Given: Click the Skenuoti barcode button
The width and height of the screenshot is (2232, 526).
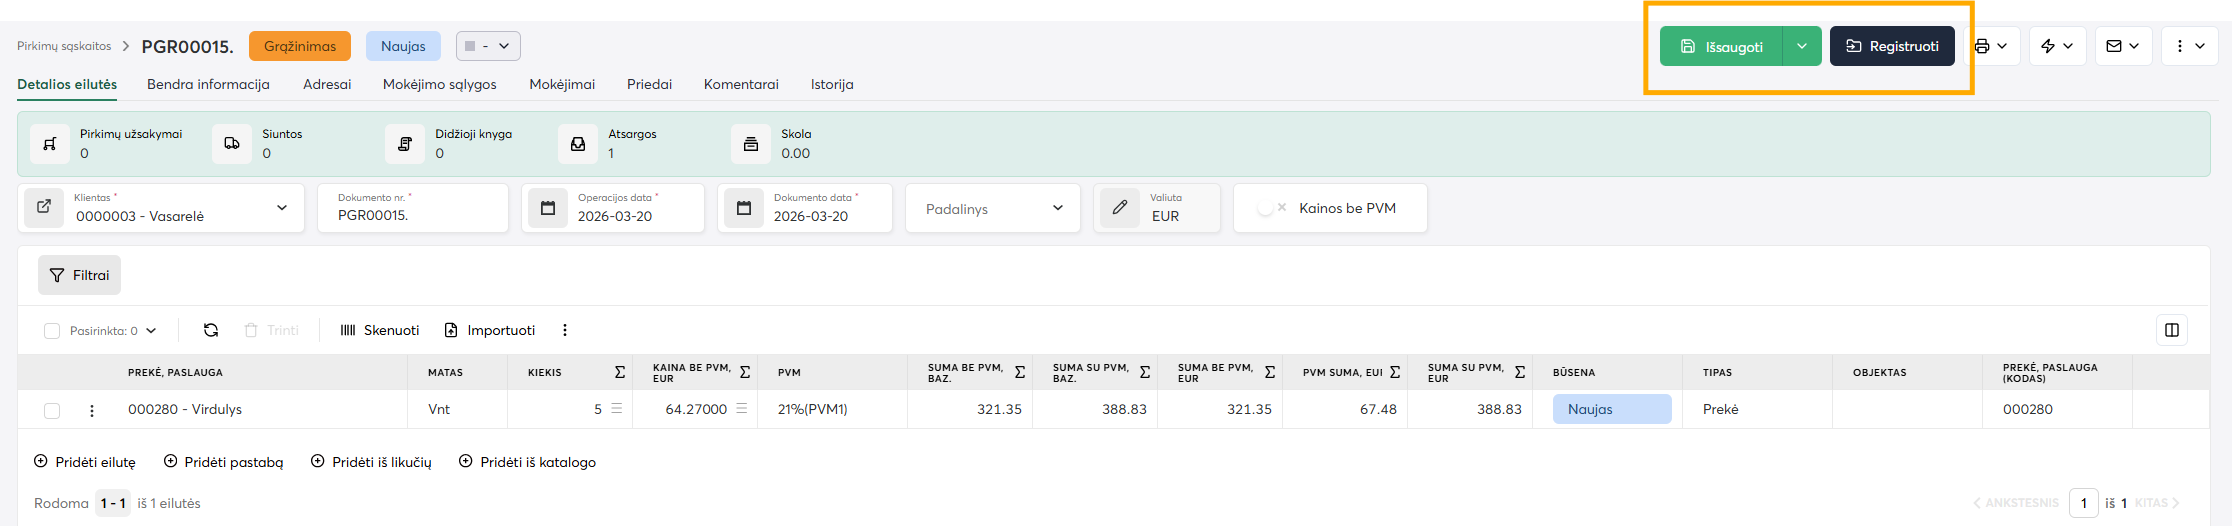Looking at the screenshot, I should click(x=380, y=330).
